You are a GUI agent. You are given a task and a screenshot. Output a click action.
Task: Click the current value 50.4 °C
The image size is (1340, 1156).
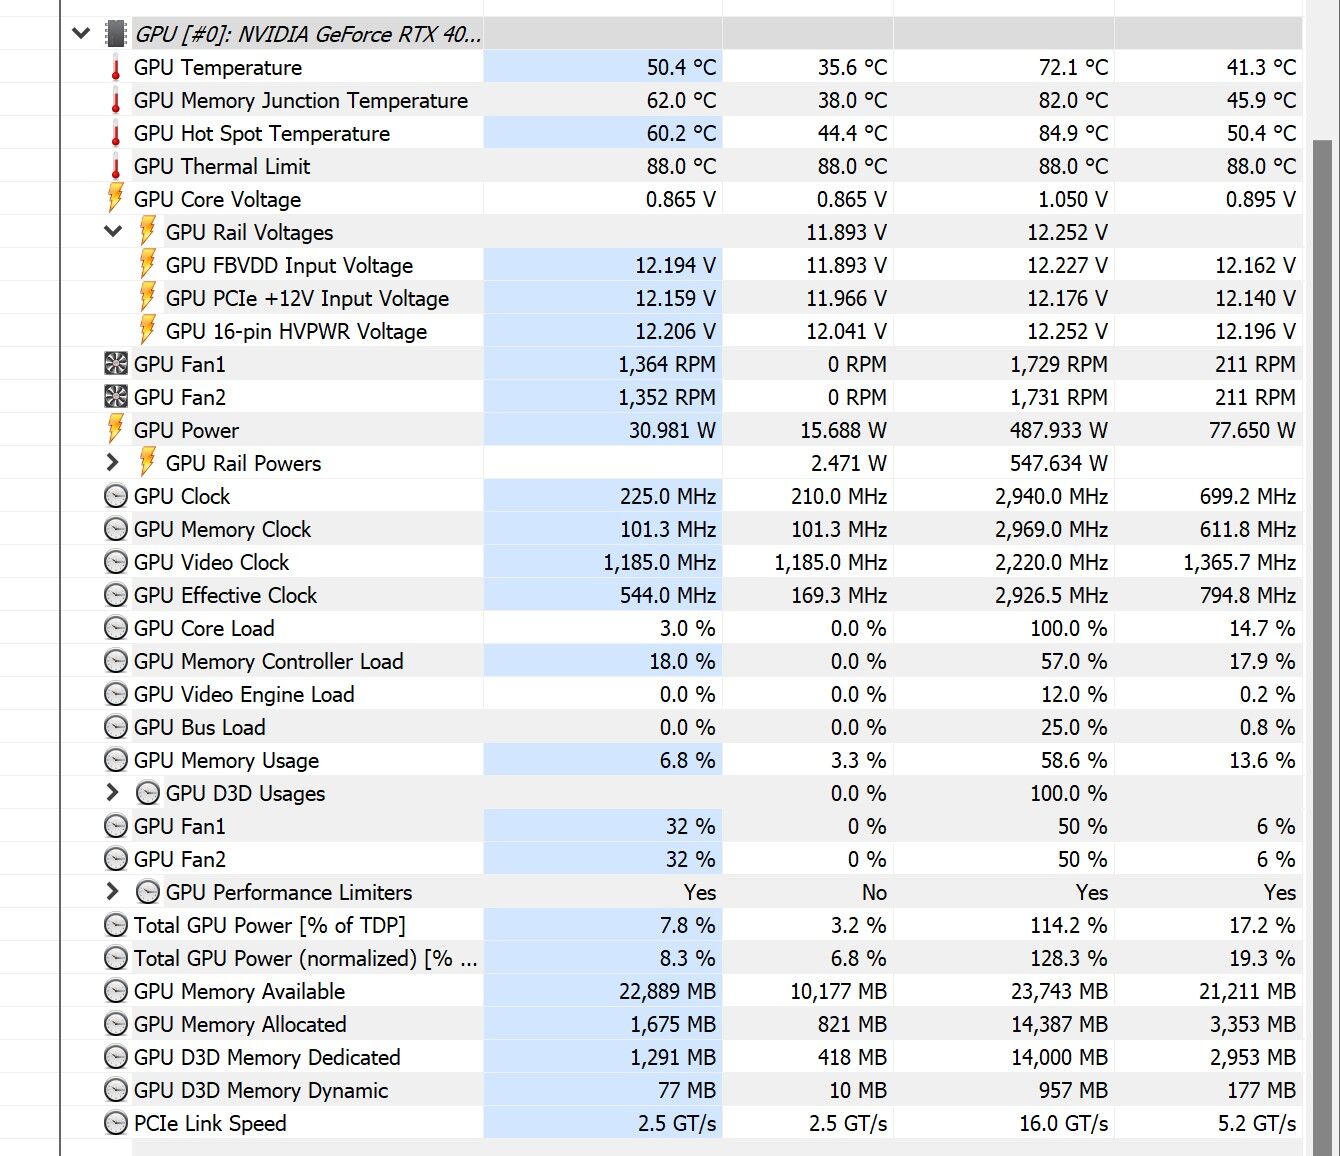[x=681, y=68]
